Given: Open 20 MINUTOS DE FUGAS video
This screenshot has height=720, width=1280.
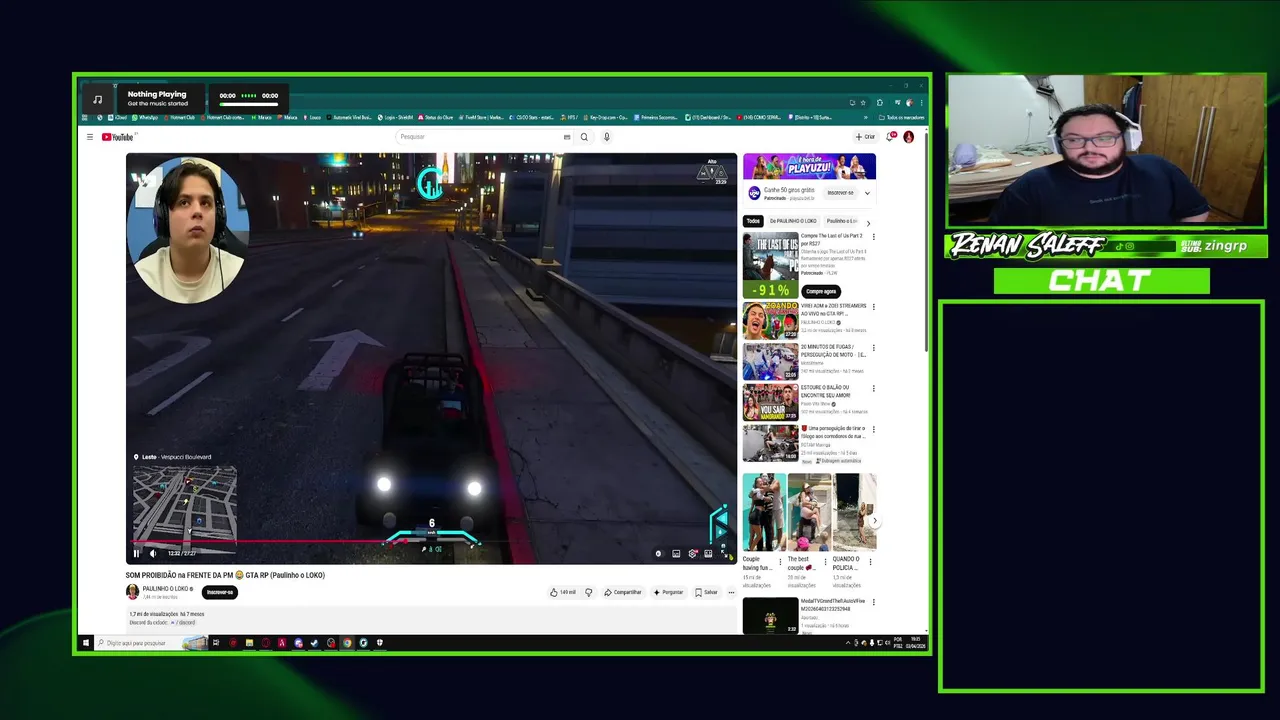Looking at the screenshot, I should click(x=770, y=361).
